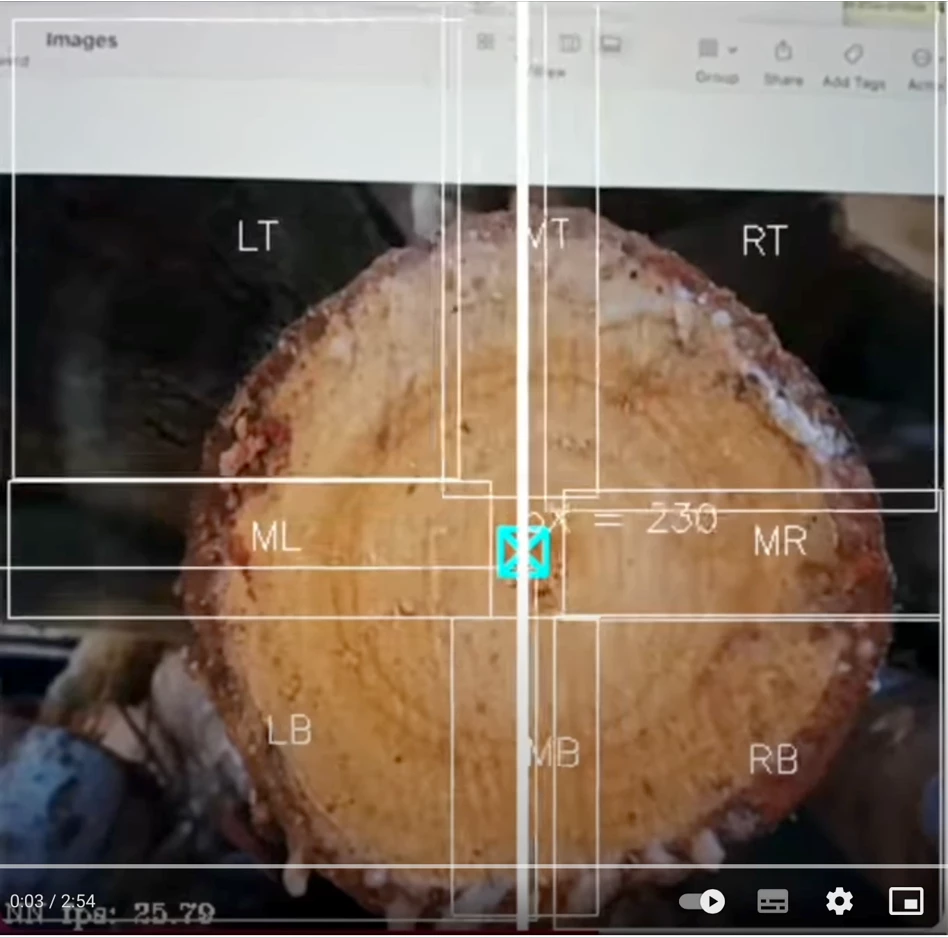Image resolution: width=948 pixels, height=938 pixels.
Task: Click the cyan crossed target box
Action: pyautogui.click(x=524, y=552)
